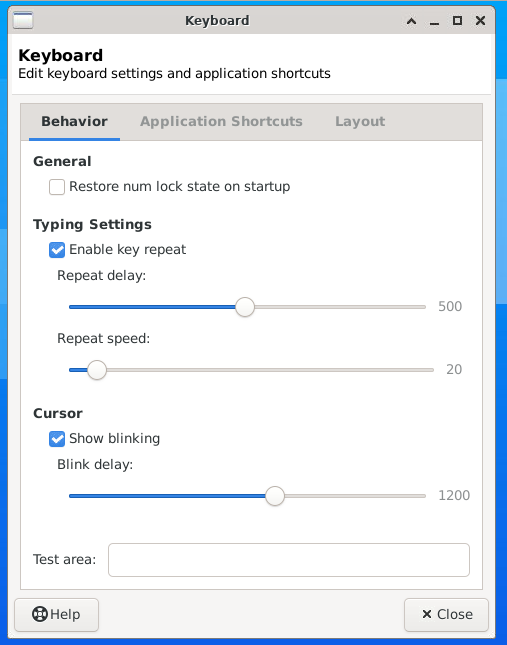The height and width of the screenshot is (645, 507).
Task: Switch to the Application Shortcuts tab
Action: 221,121
